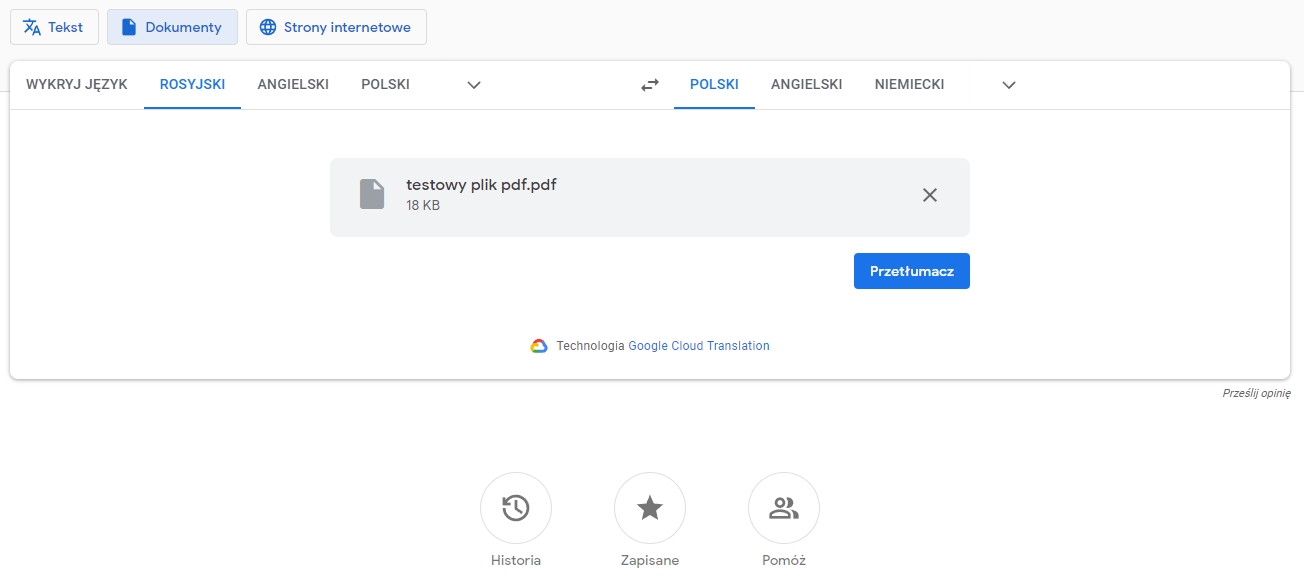Screen dimensions: 1304x588
Task: Click the Pomóż contribute icon
Action: (x=784, y=507)
